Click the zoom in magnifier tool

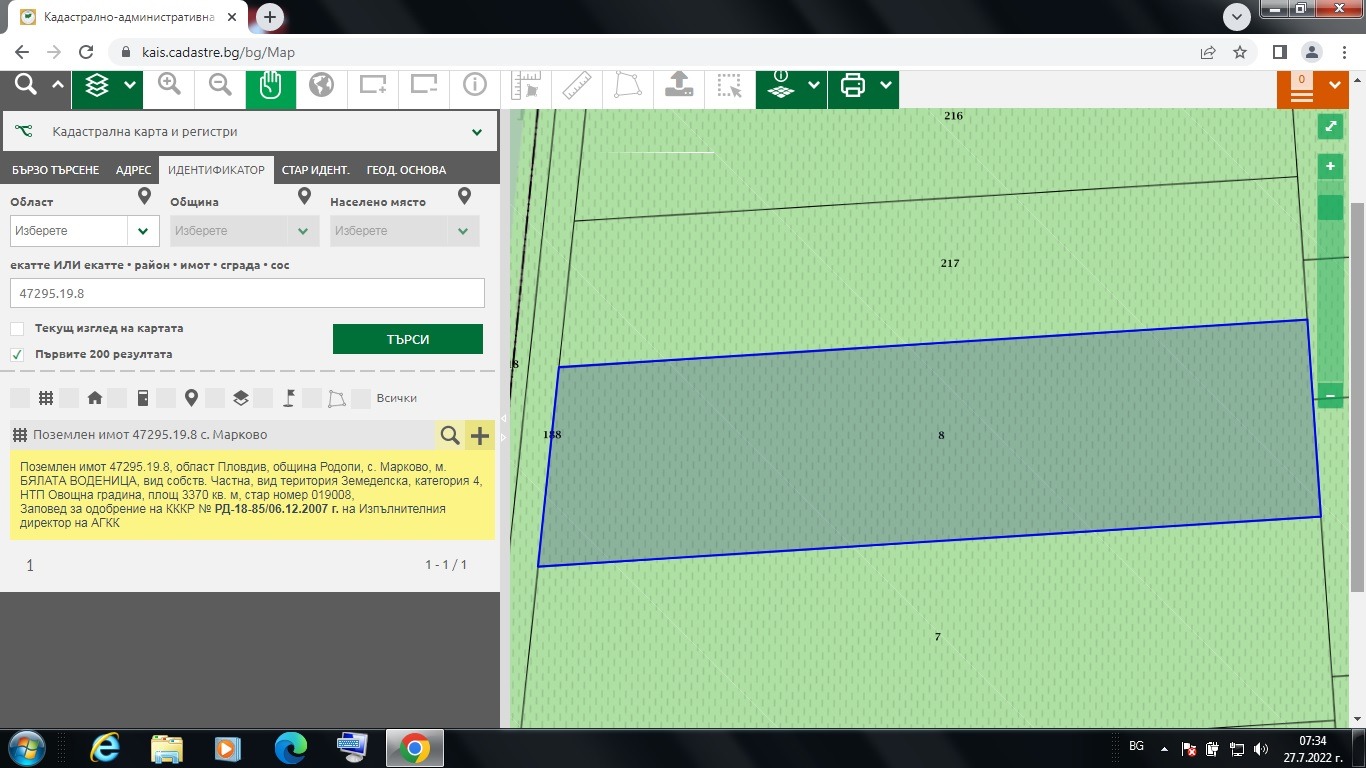(x=170, y=86)
